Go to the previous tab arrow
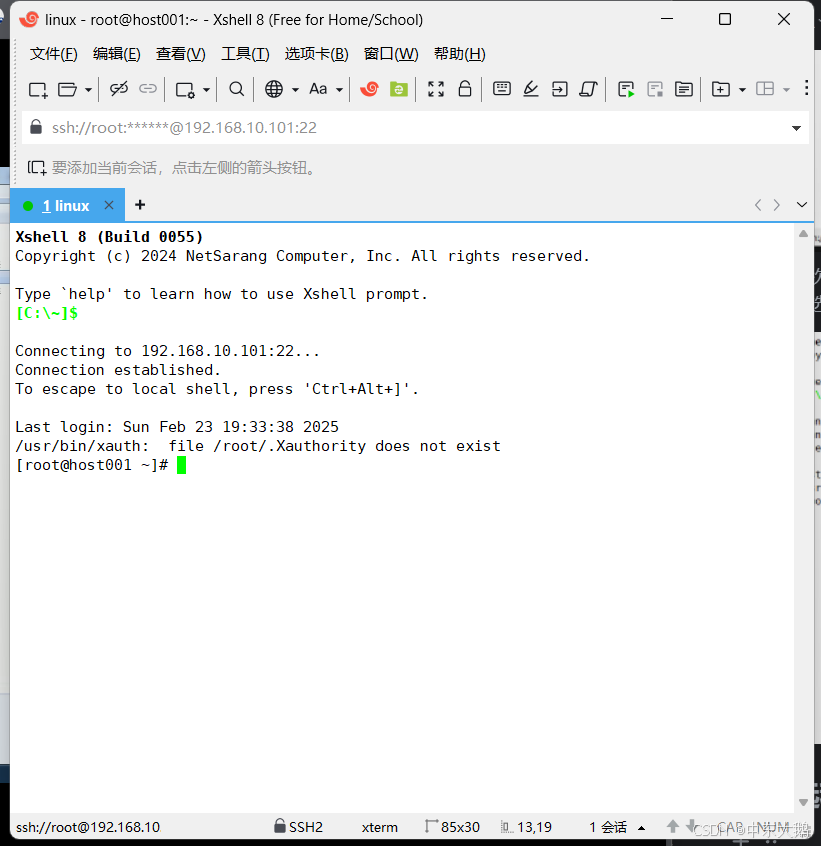 (x=758, y=205)
